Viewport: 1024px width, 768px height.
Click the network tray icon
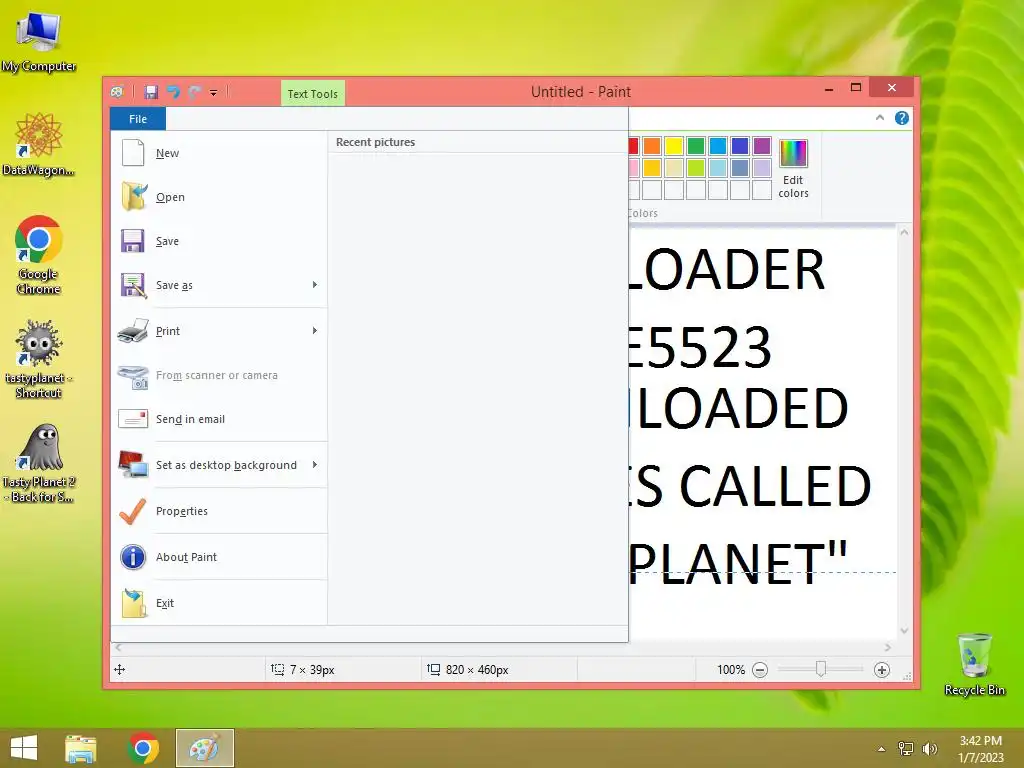(x=906, y=749)
